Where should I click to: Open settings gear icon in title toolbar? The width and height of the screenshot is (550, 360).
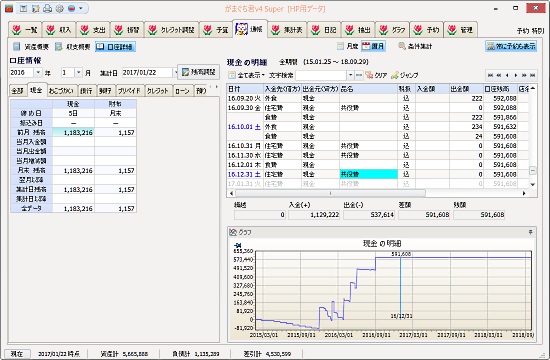point(59,8)
